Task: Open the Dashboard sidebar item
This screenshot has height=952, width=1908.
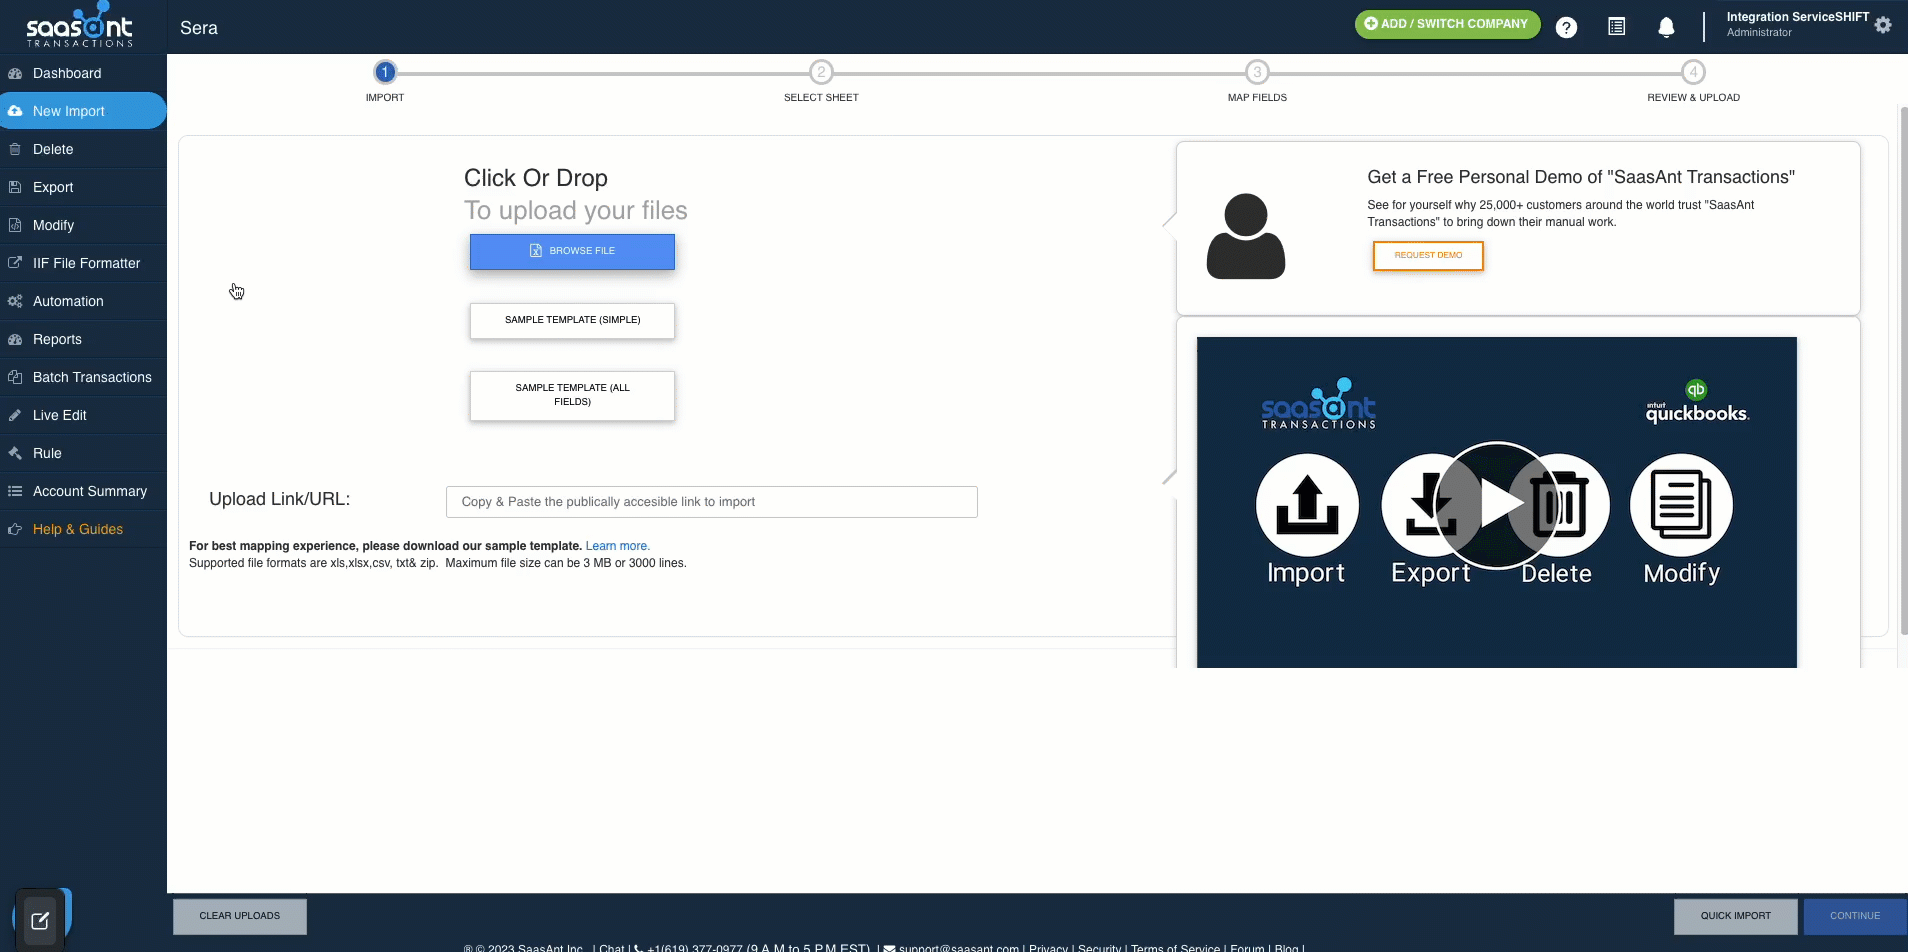Action: (83, 73)
